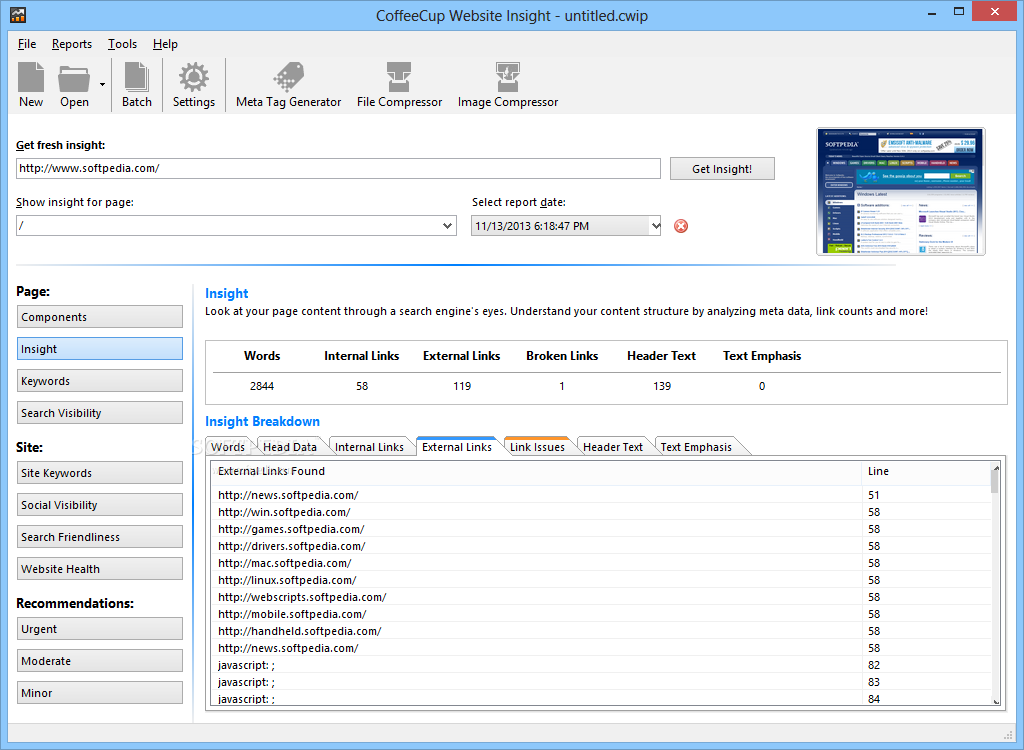Open the Reports menu
This screenshot has height=750, width=1024.
[x=72, y=44]
